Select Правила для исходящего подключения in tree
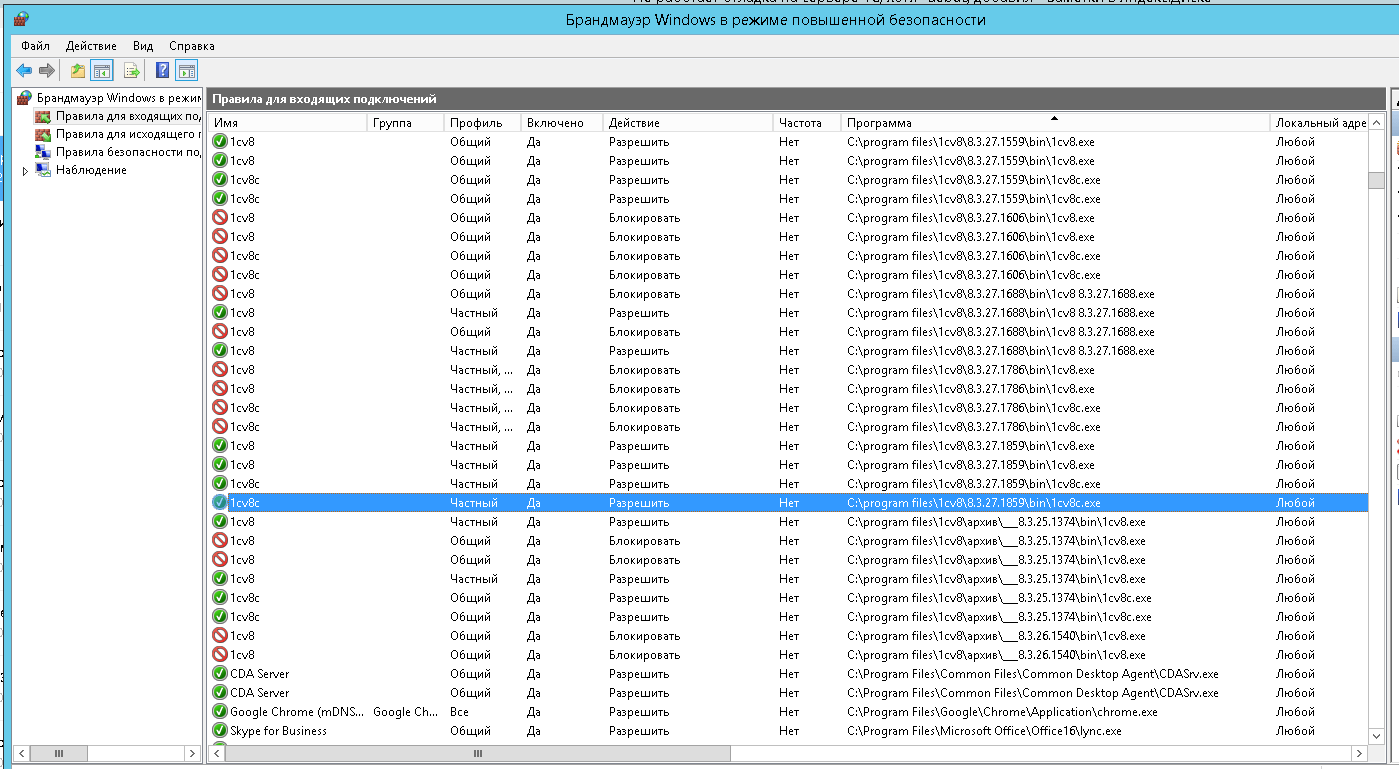Screen dimensions: 1399x769 [x=127, y=134]
